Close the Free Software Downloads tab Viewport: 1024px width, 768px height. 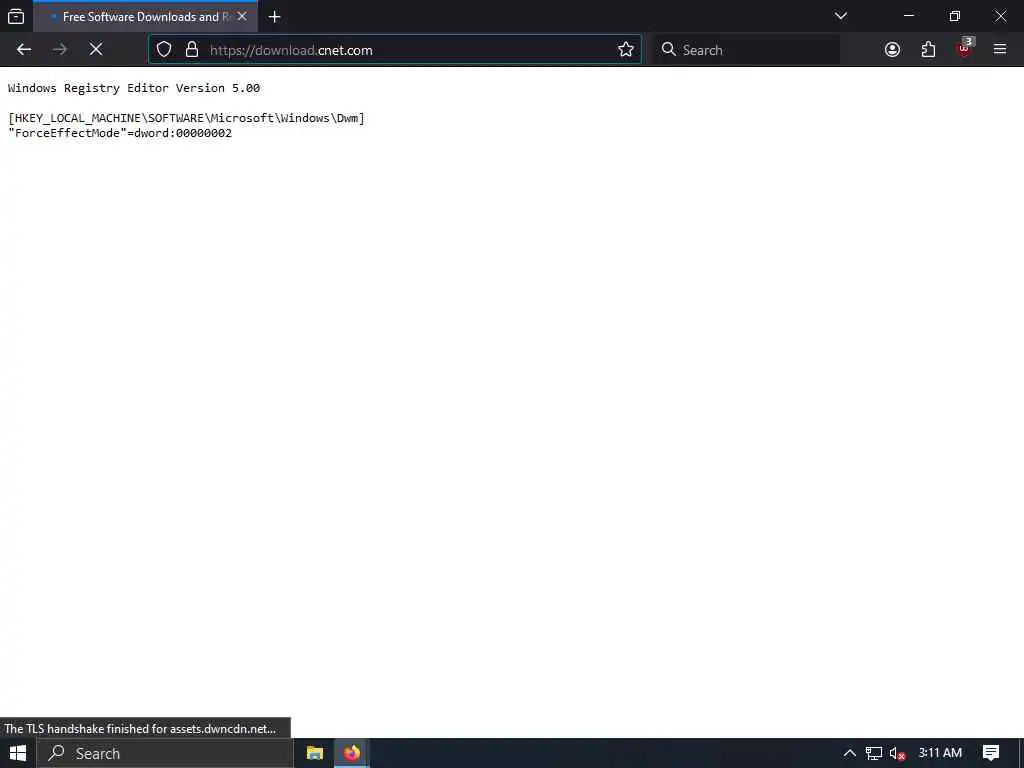click(242, 16)
